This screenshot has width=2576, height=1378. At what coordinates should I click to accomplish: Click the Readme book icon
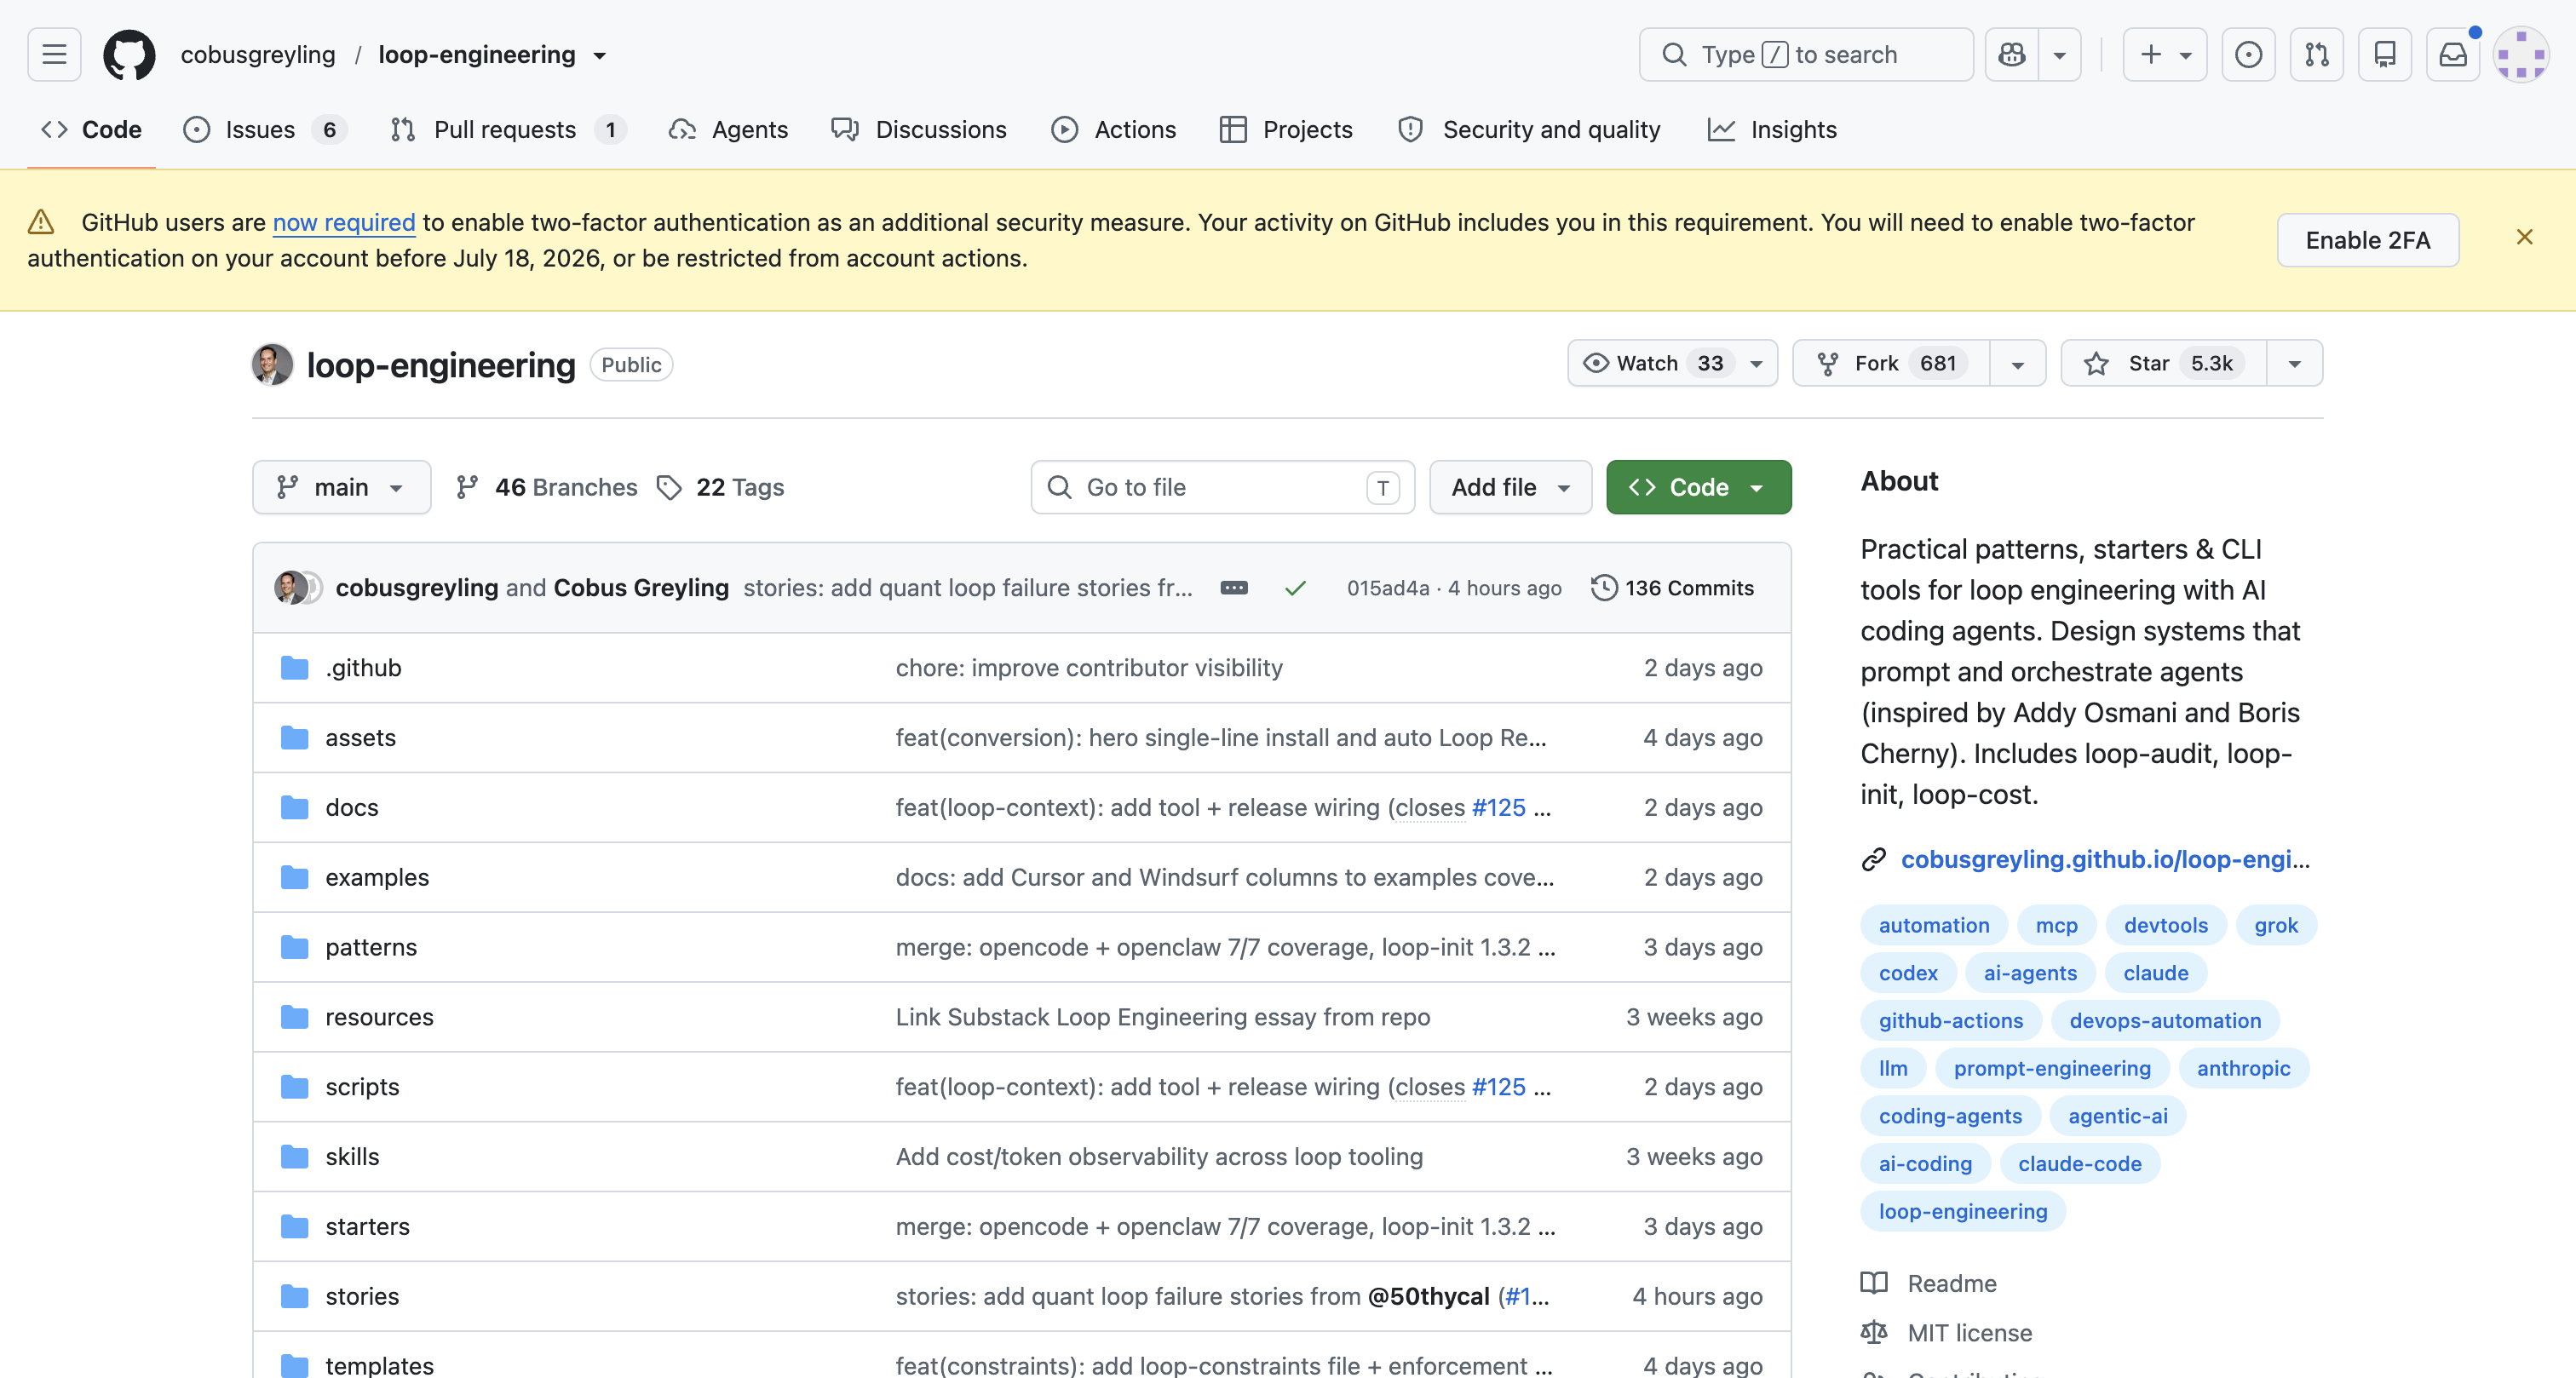(1873, 1283)
